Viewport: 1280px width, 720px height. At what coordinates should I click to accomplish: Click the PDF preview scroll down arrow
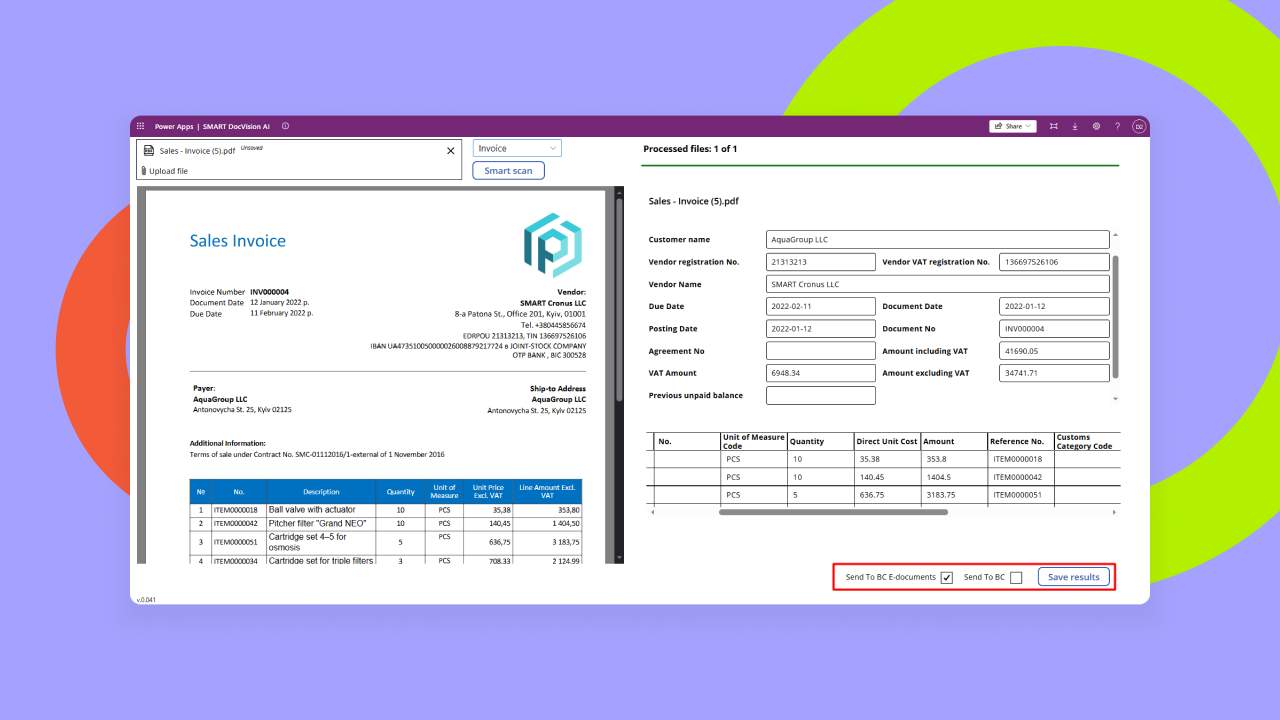point(617,558)
